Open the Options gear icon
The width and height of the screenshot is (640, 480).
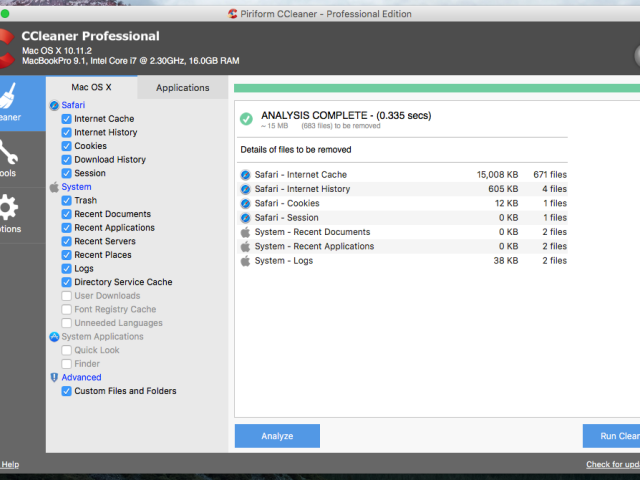tap(9, 207)
